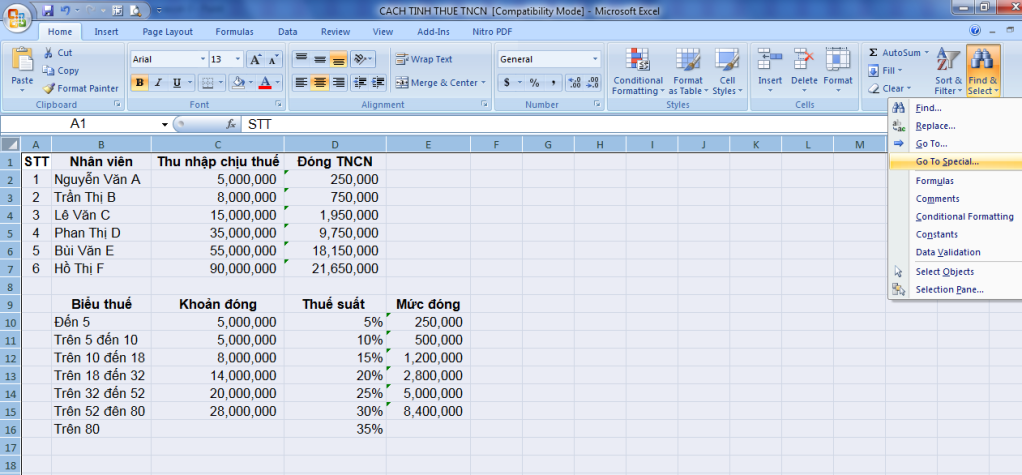Undo last action in Quick Access Toolbar
Image resolution: width=1022 pixels, height=475 pixels.
[65, 10]
